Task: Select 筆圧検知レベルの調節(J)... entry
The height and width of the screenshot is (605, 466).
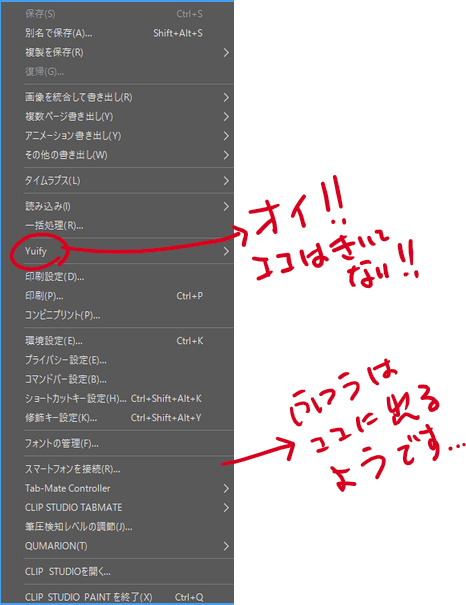Action: 117,527
